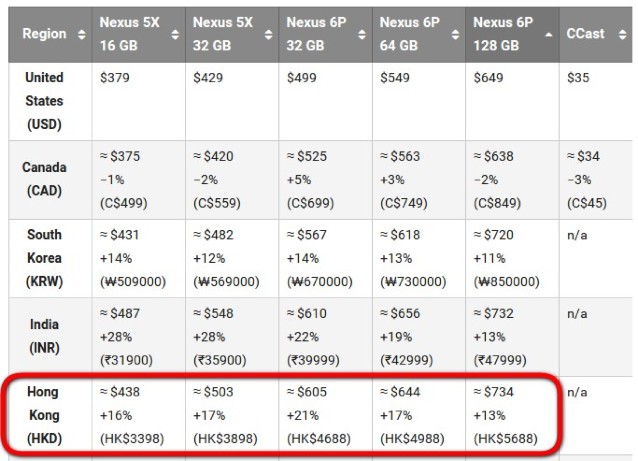Click the ₩509000 Korea price cell
The width and height of the screenshot is (638, 461).
tap(133, 282)
